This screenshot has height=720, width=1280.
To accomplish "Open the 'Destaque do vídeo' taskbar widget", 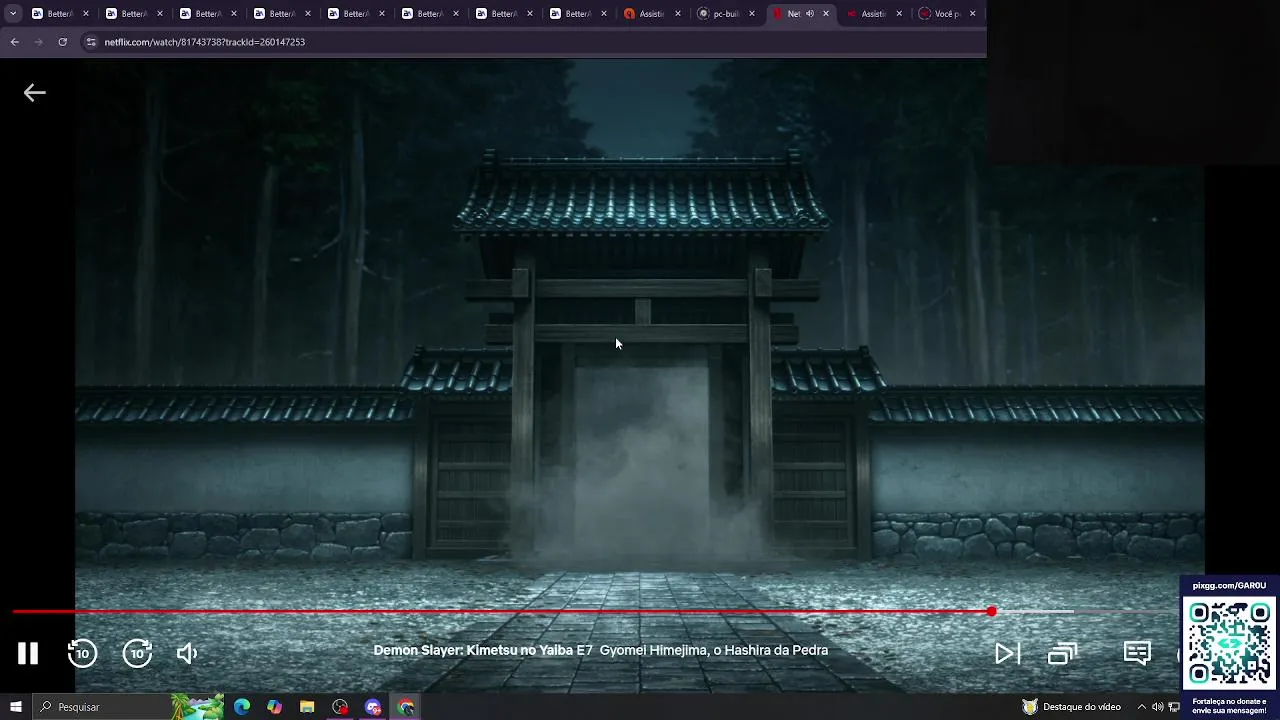I will (x=1071, y=707).
